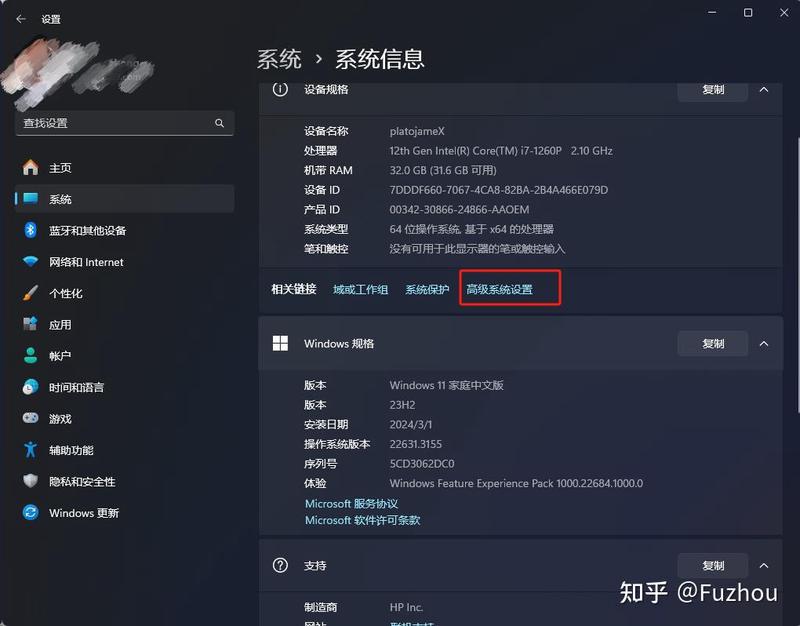This screenshot has width=800, height=626.
Task: Open the 域或工作组 link
Action: tap(360, 289)
